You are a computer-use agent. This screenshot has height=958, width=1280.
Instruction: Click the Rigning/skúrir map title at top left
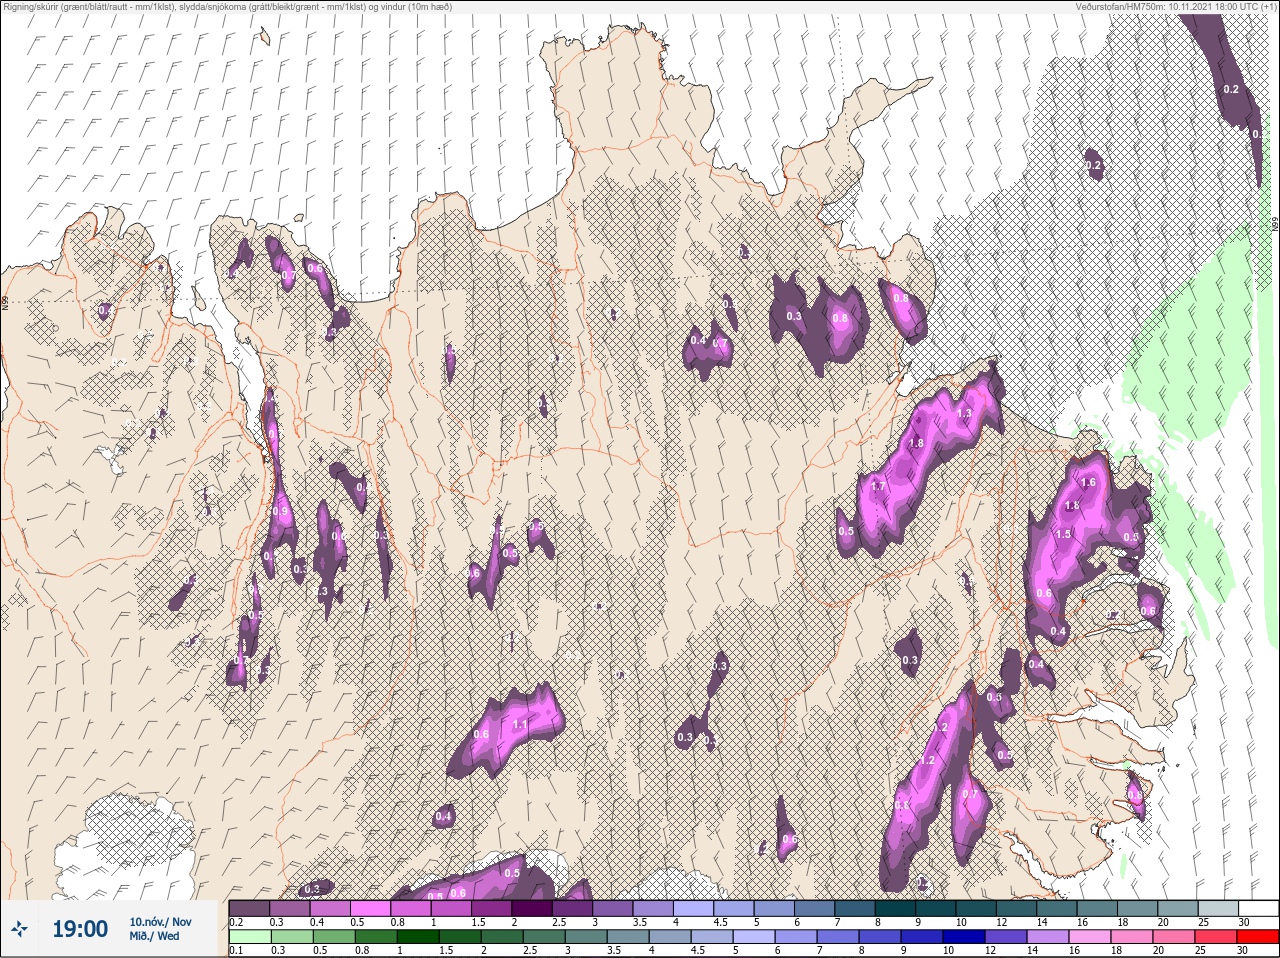point(227,7)
